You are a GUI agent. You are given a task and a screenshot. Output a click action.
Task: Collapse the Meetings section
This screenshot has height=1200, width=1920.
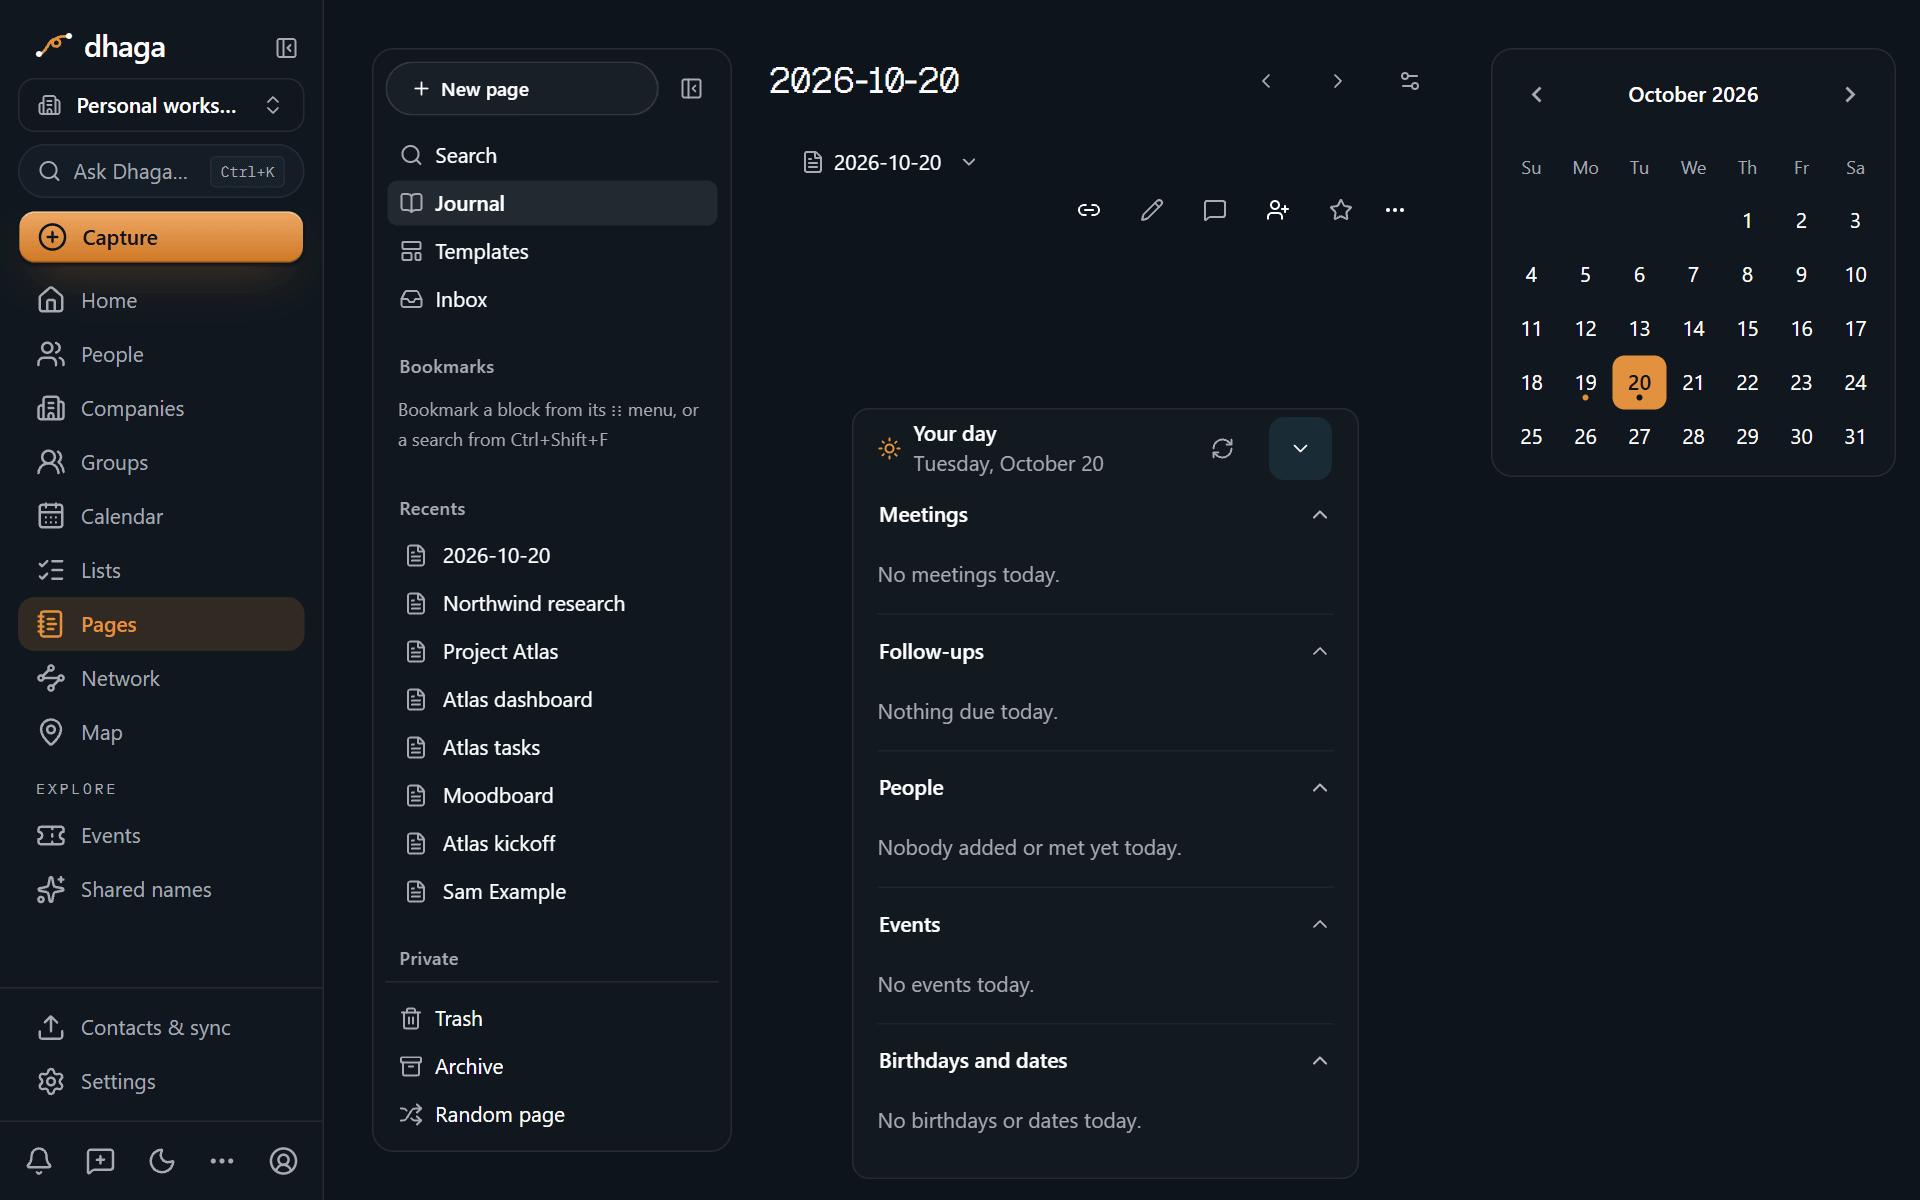pos(1320,515)
